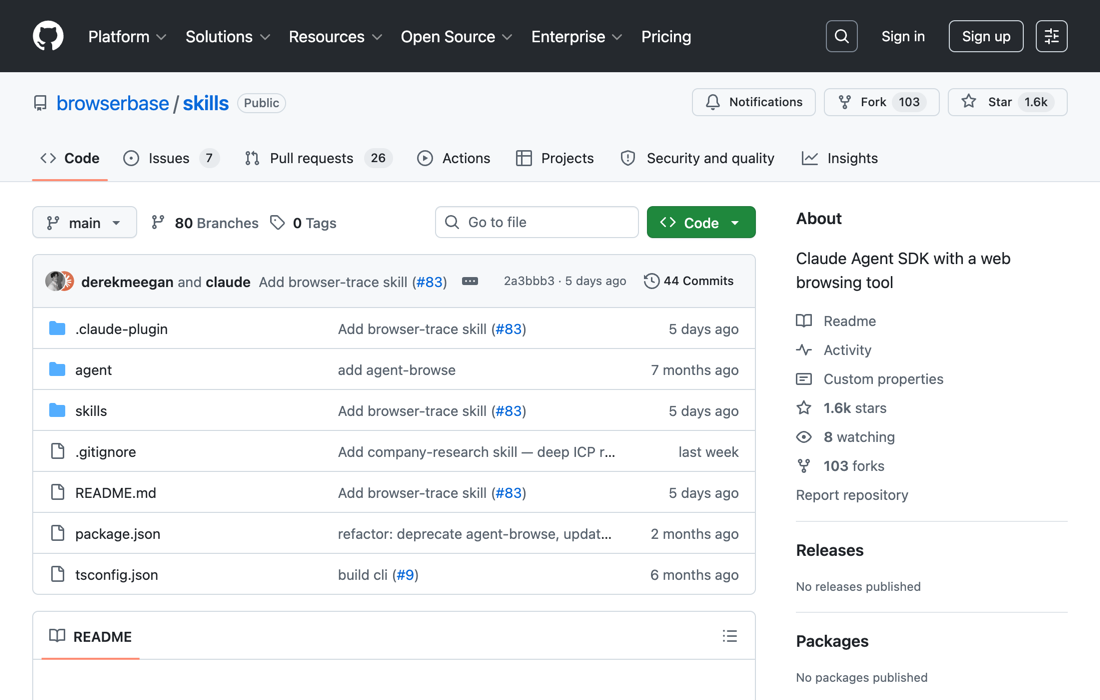Open the browserbase owner link

coord(113,103)
